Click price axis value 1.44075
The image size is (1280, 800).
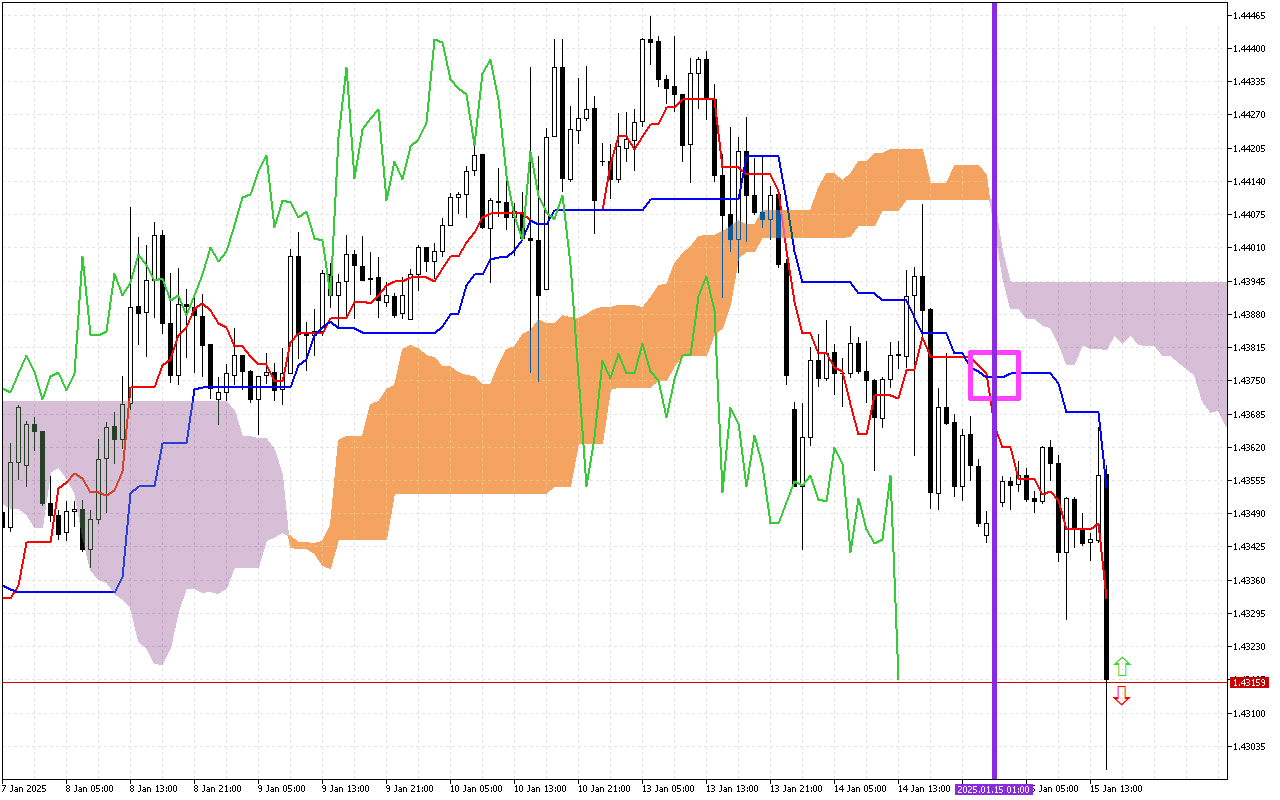(x=1248, y=215)
